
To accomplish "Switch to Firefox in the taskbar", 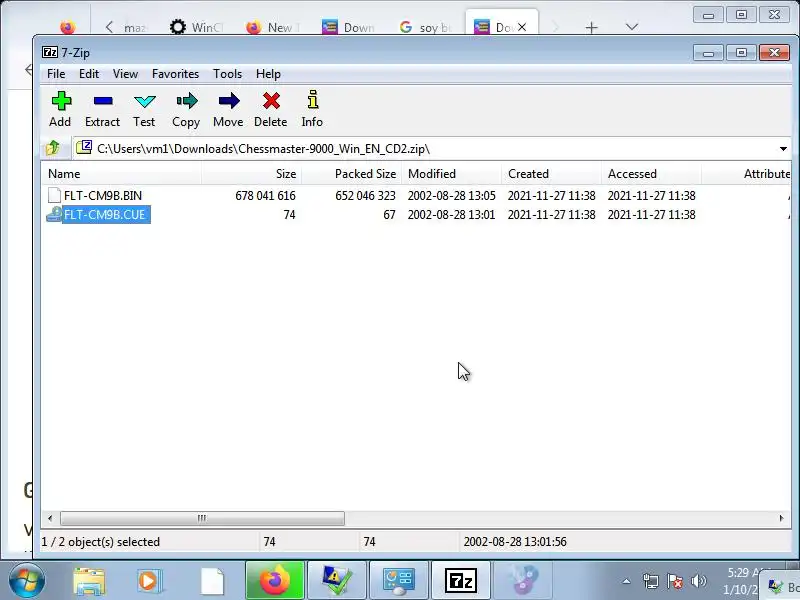I will click(x=274, y=580).
